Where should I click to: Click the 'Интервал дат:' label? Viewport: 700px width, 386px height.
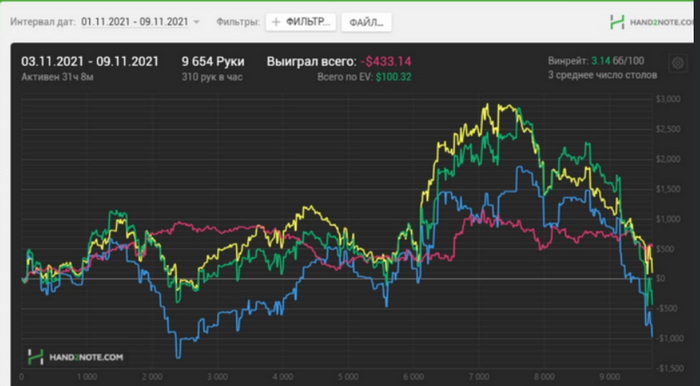click(x=43, y=22)
